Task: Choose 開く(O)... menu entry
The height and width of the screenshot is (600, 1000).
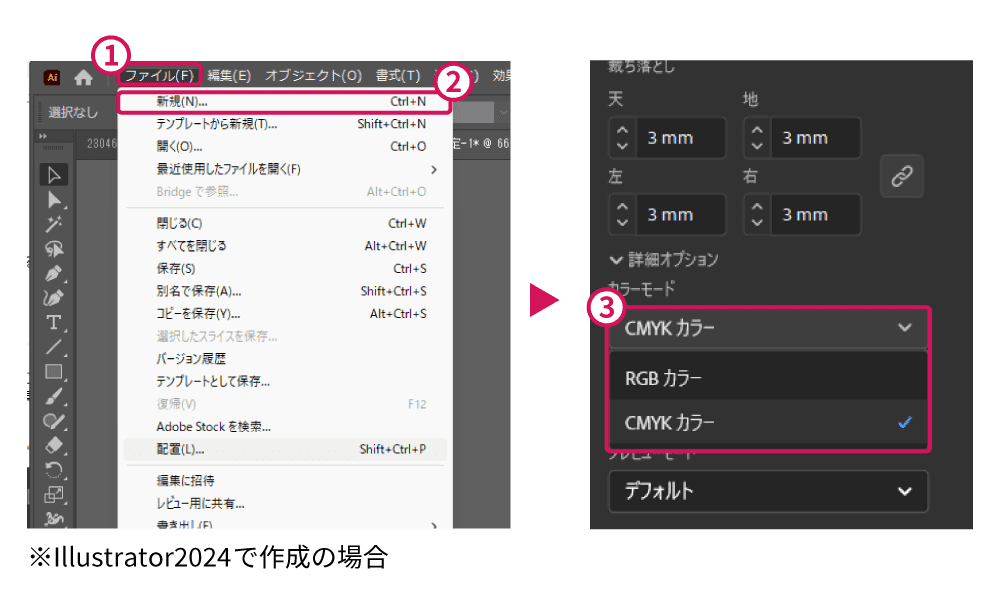Action: (285, 147)
